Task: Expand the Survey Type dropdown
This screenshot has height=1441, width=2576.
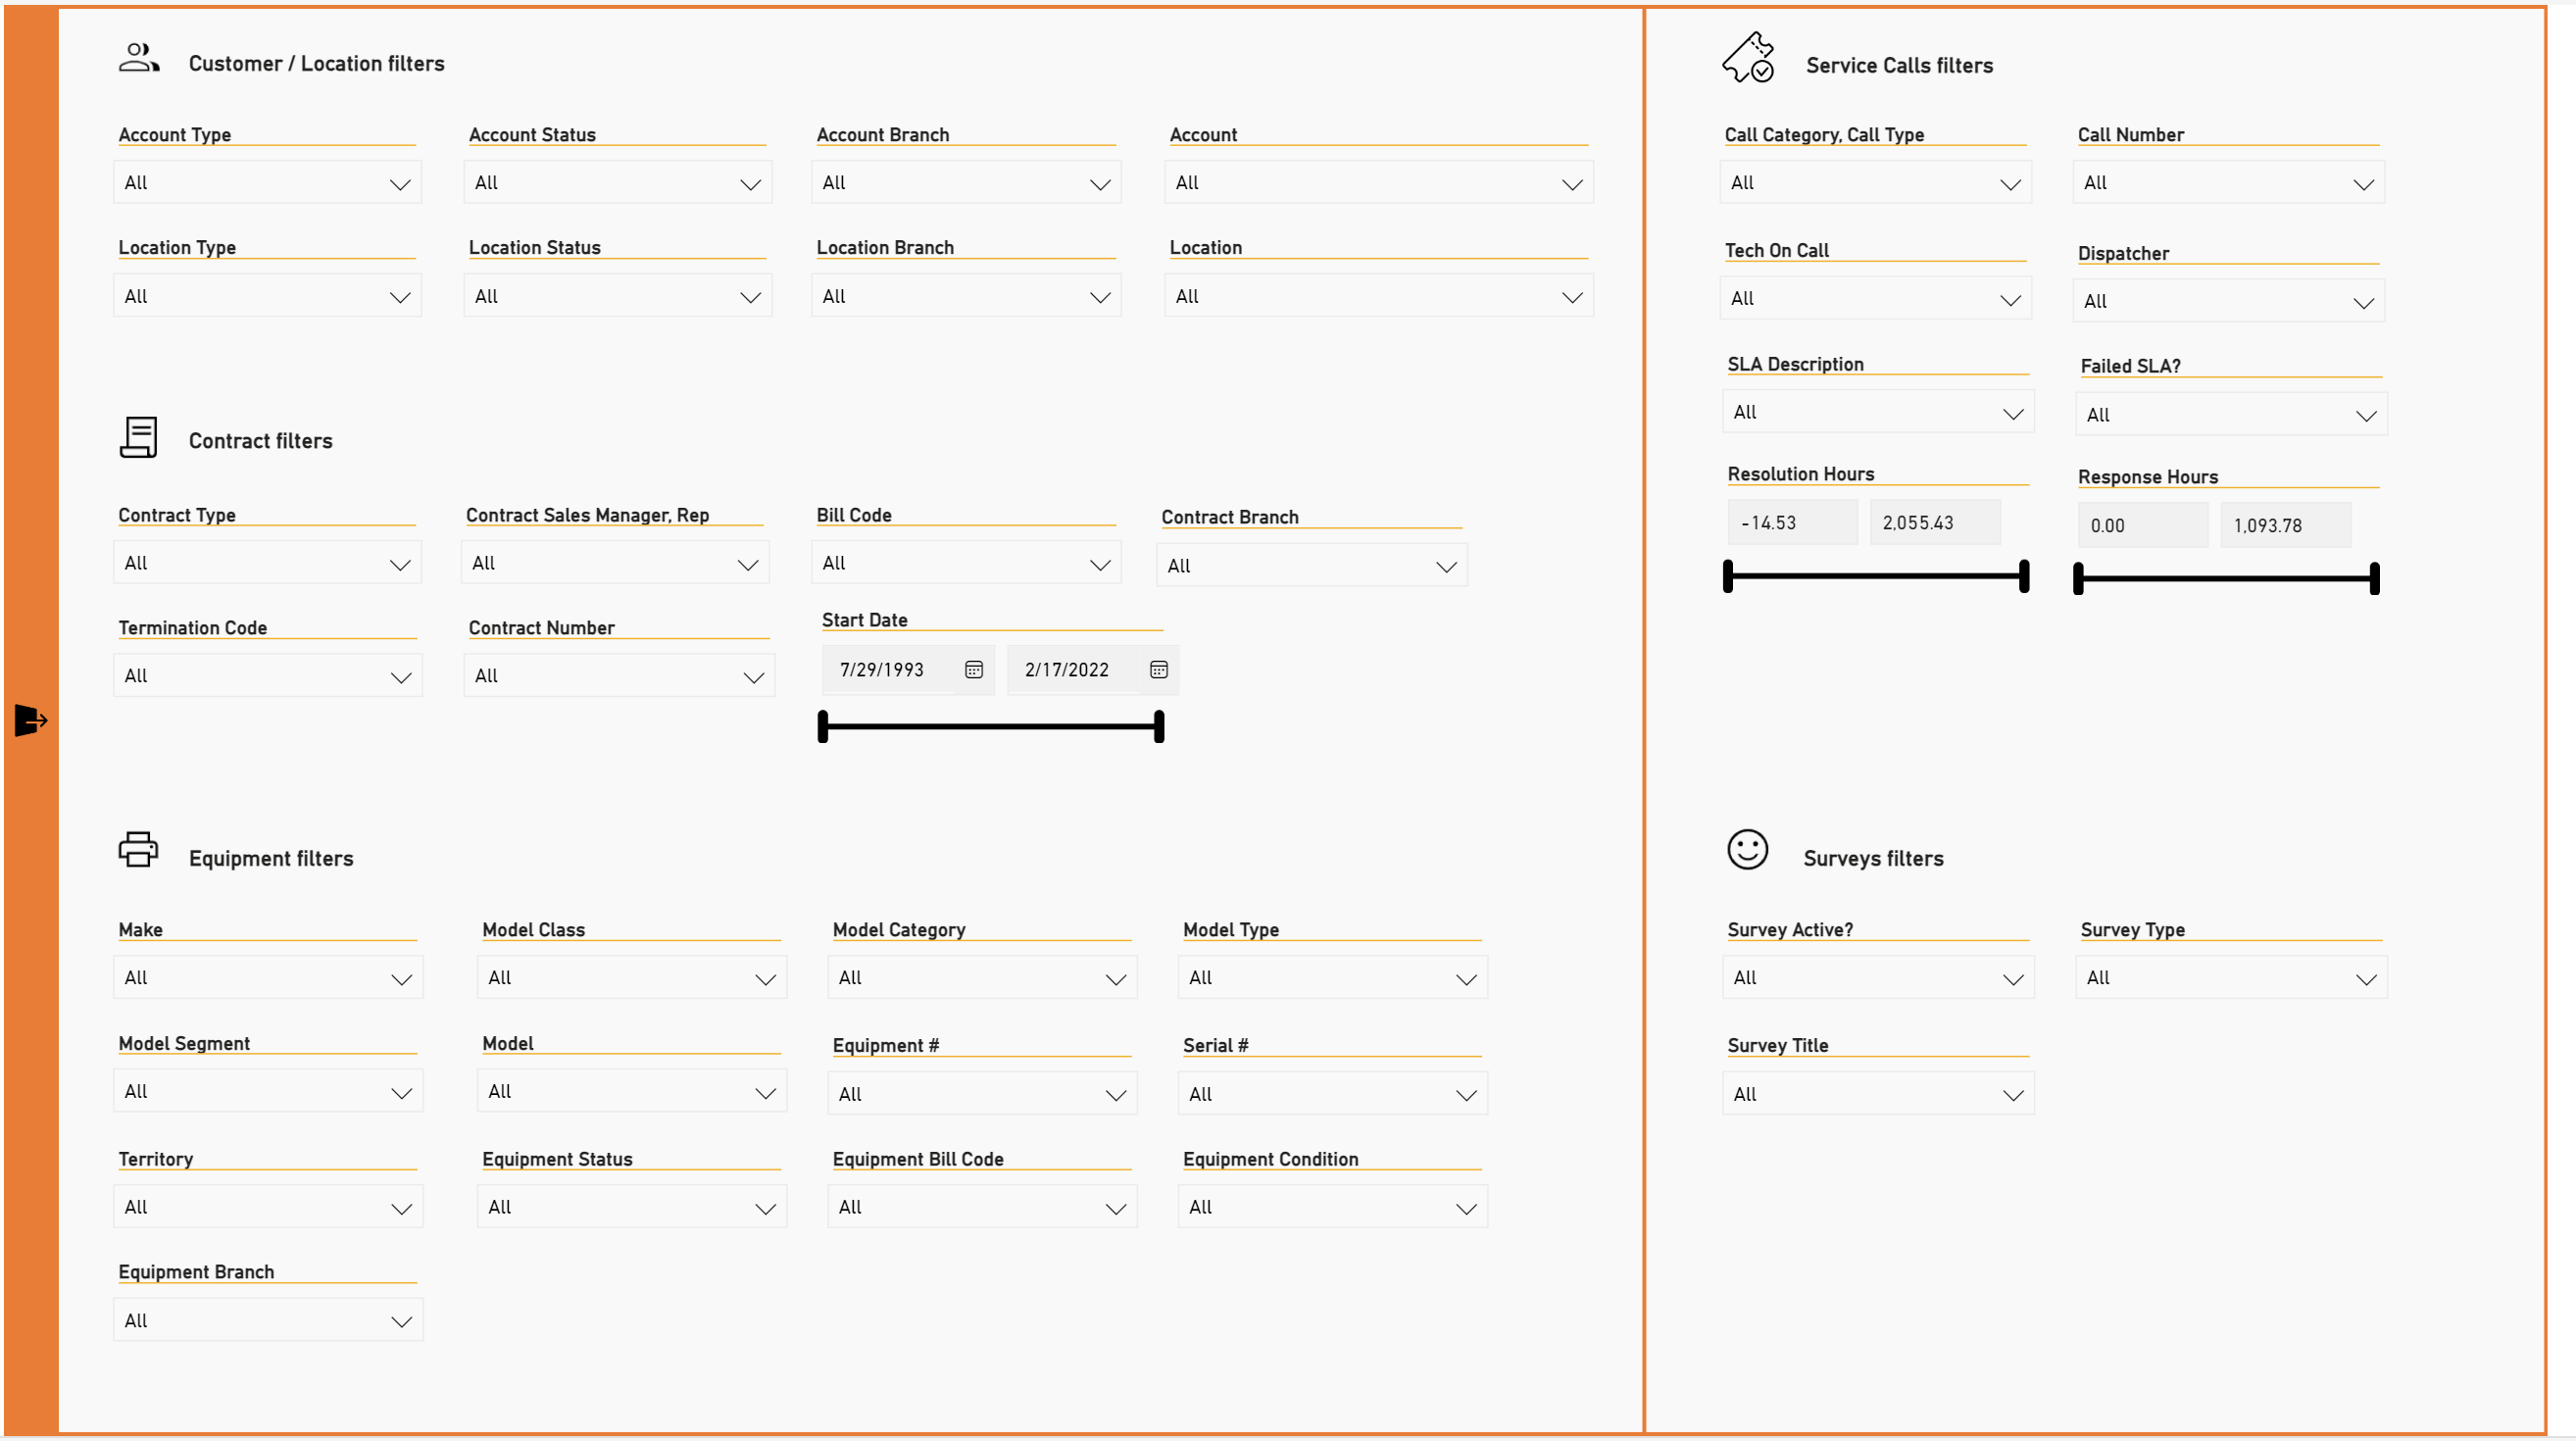Action: coord(2232,978)
